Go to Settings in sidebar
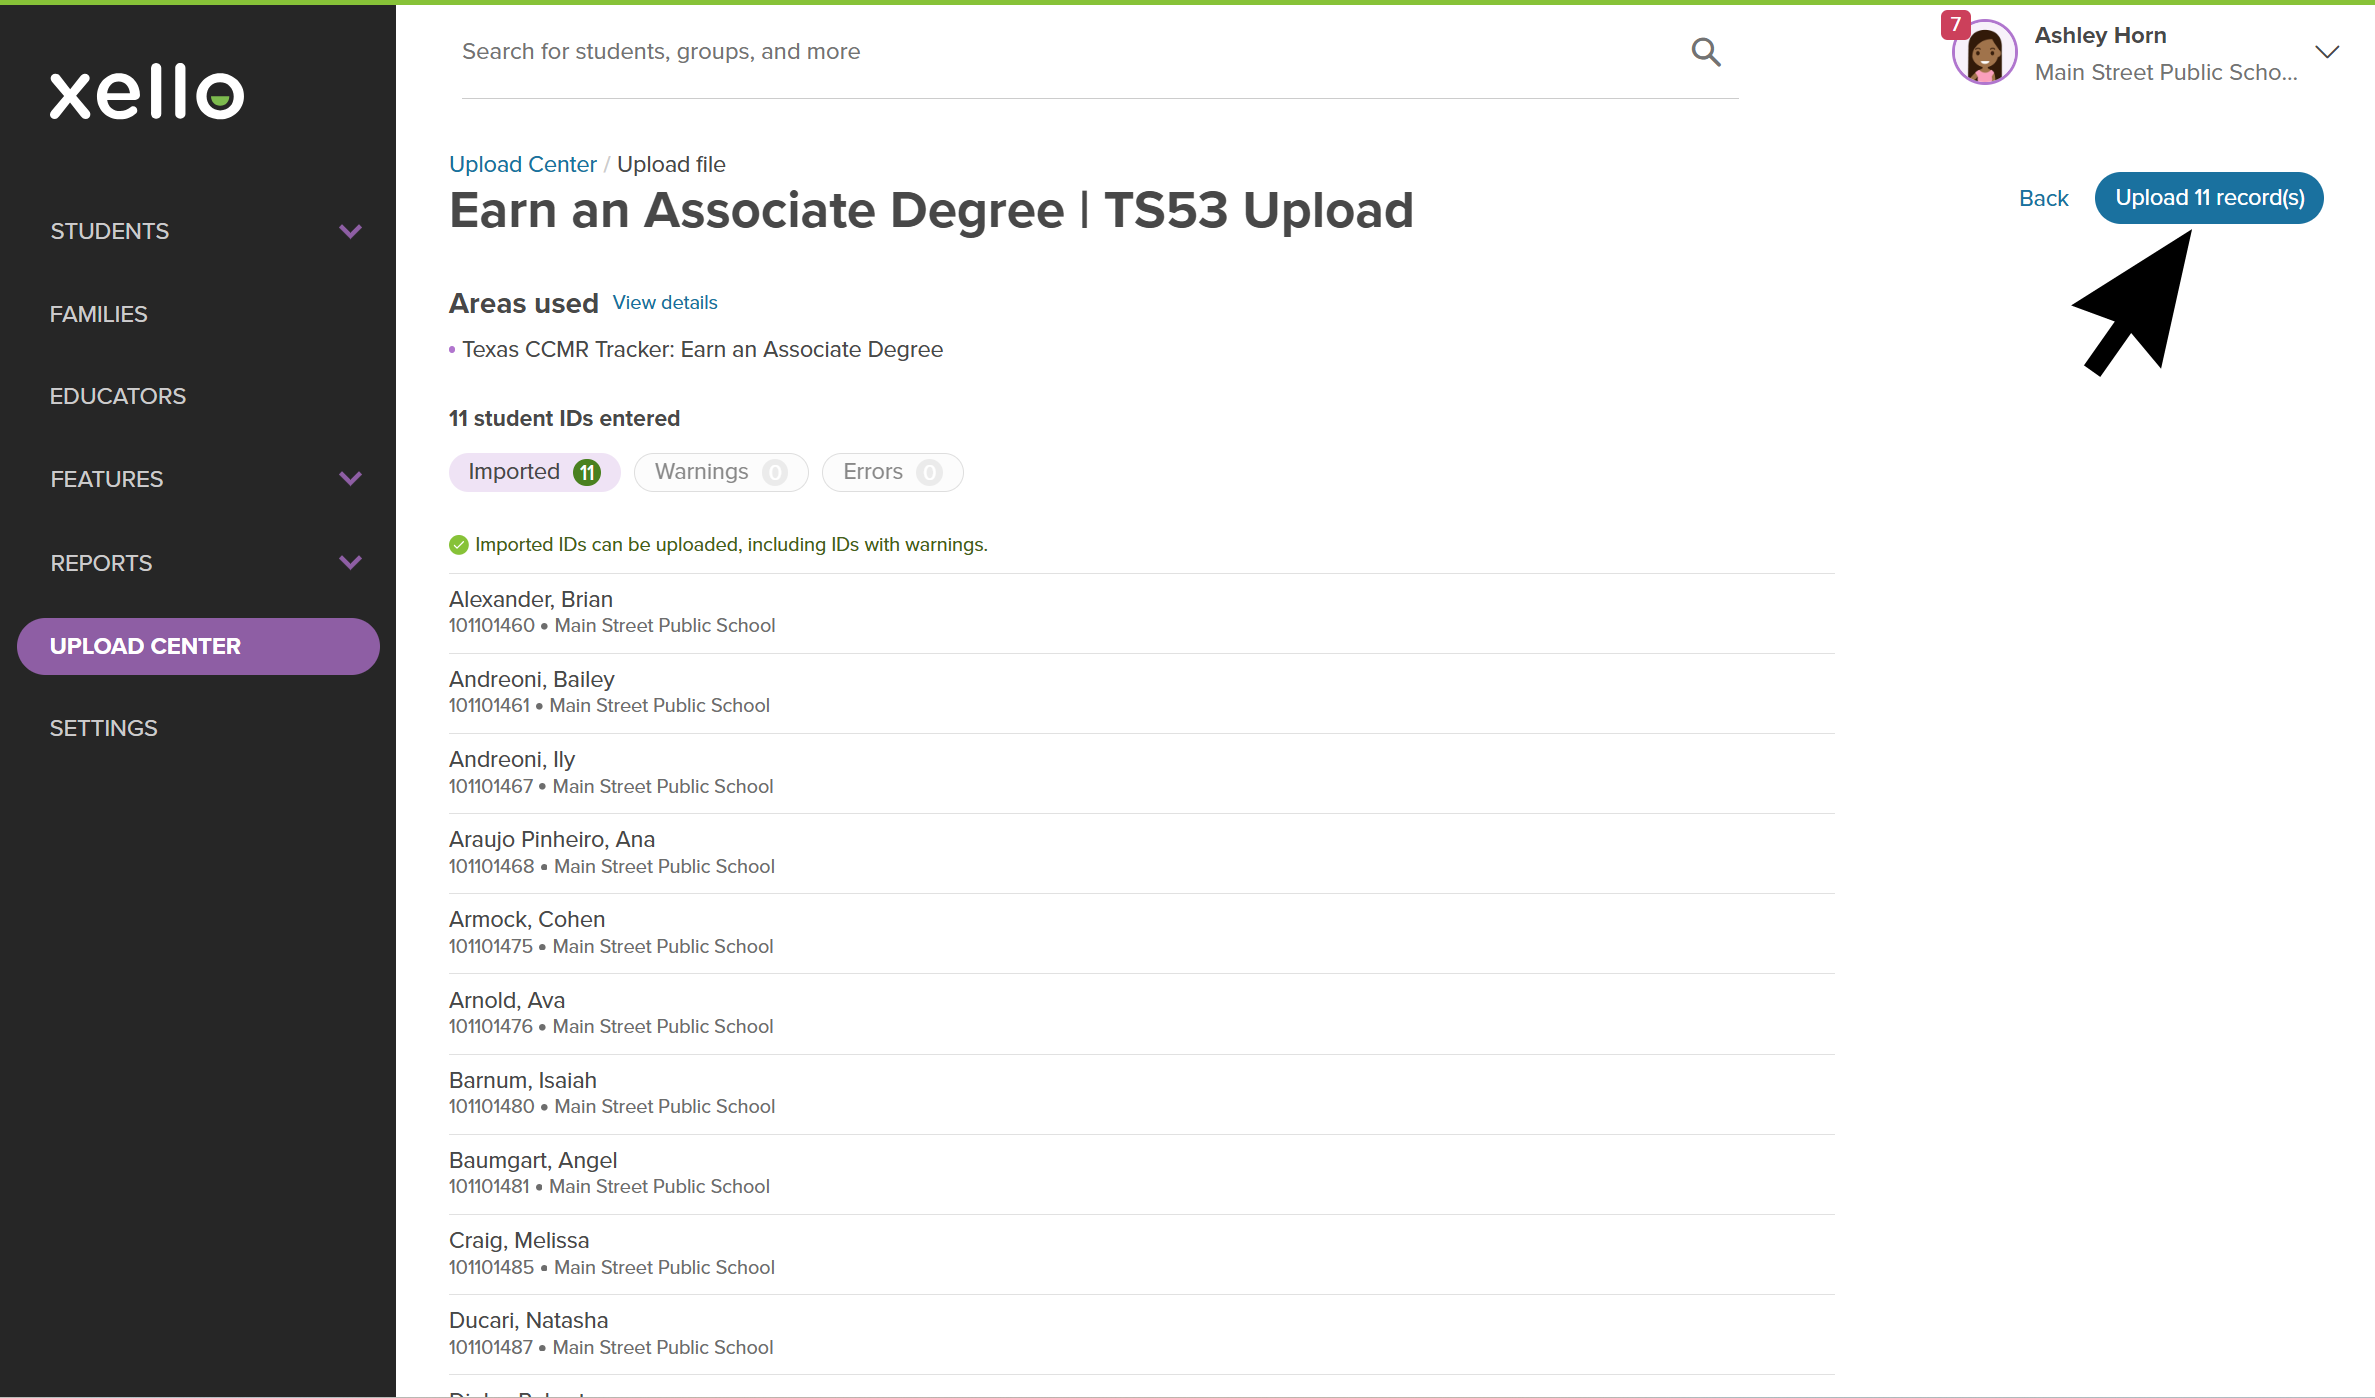 pos(104,728)
